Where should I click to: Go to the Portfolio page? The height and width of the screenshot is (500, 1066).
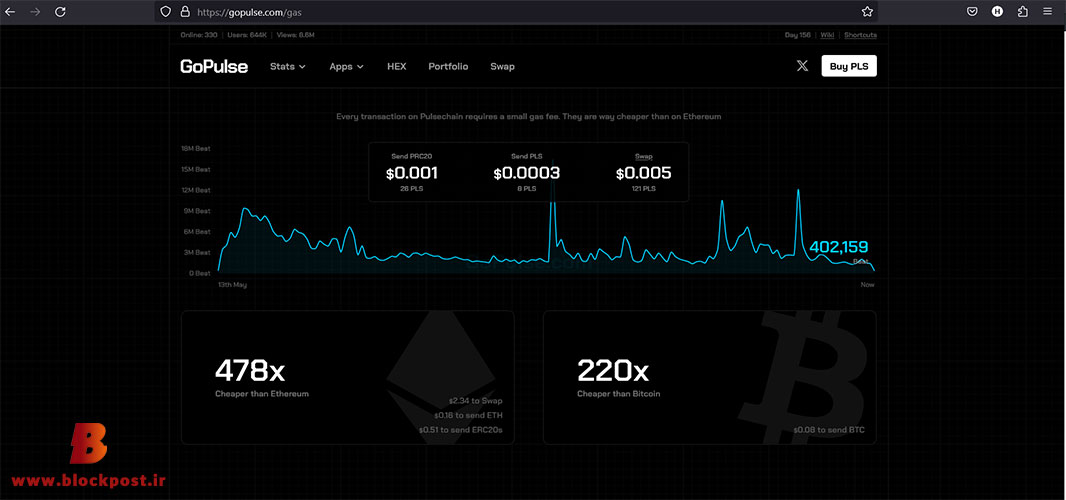448,67
